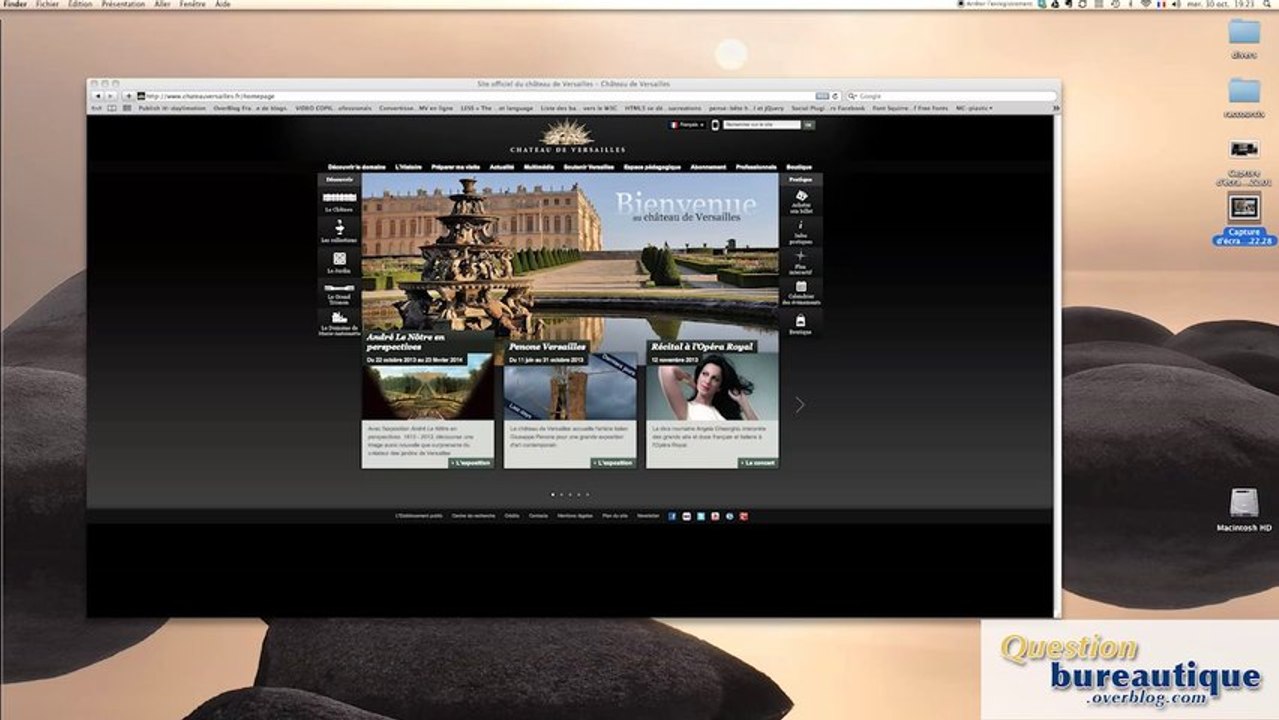Open Soutenir Versailles navigation item

(x=589, y=167)
